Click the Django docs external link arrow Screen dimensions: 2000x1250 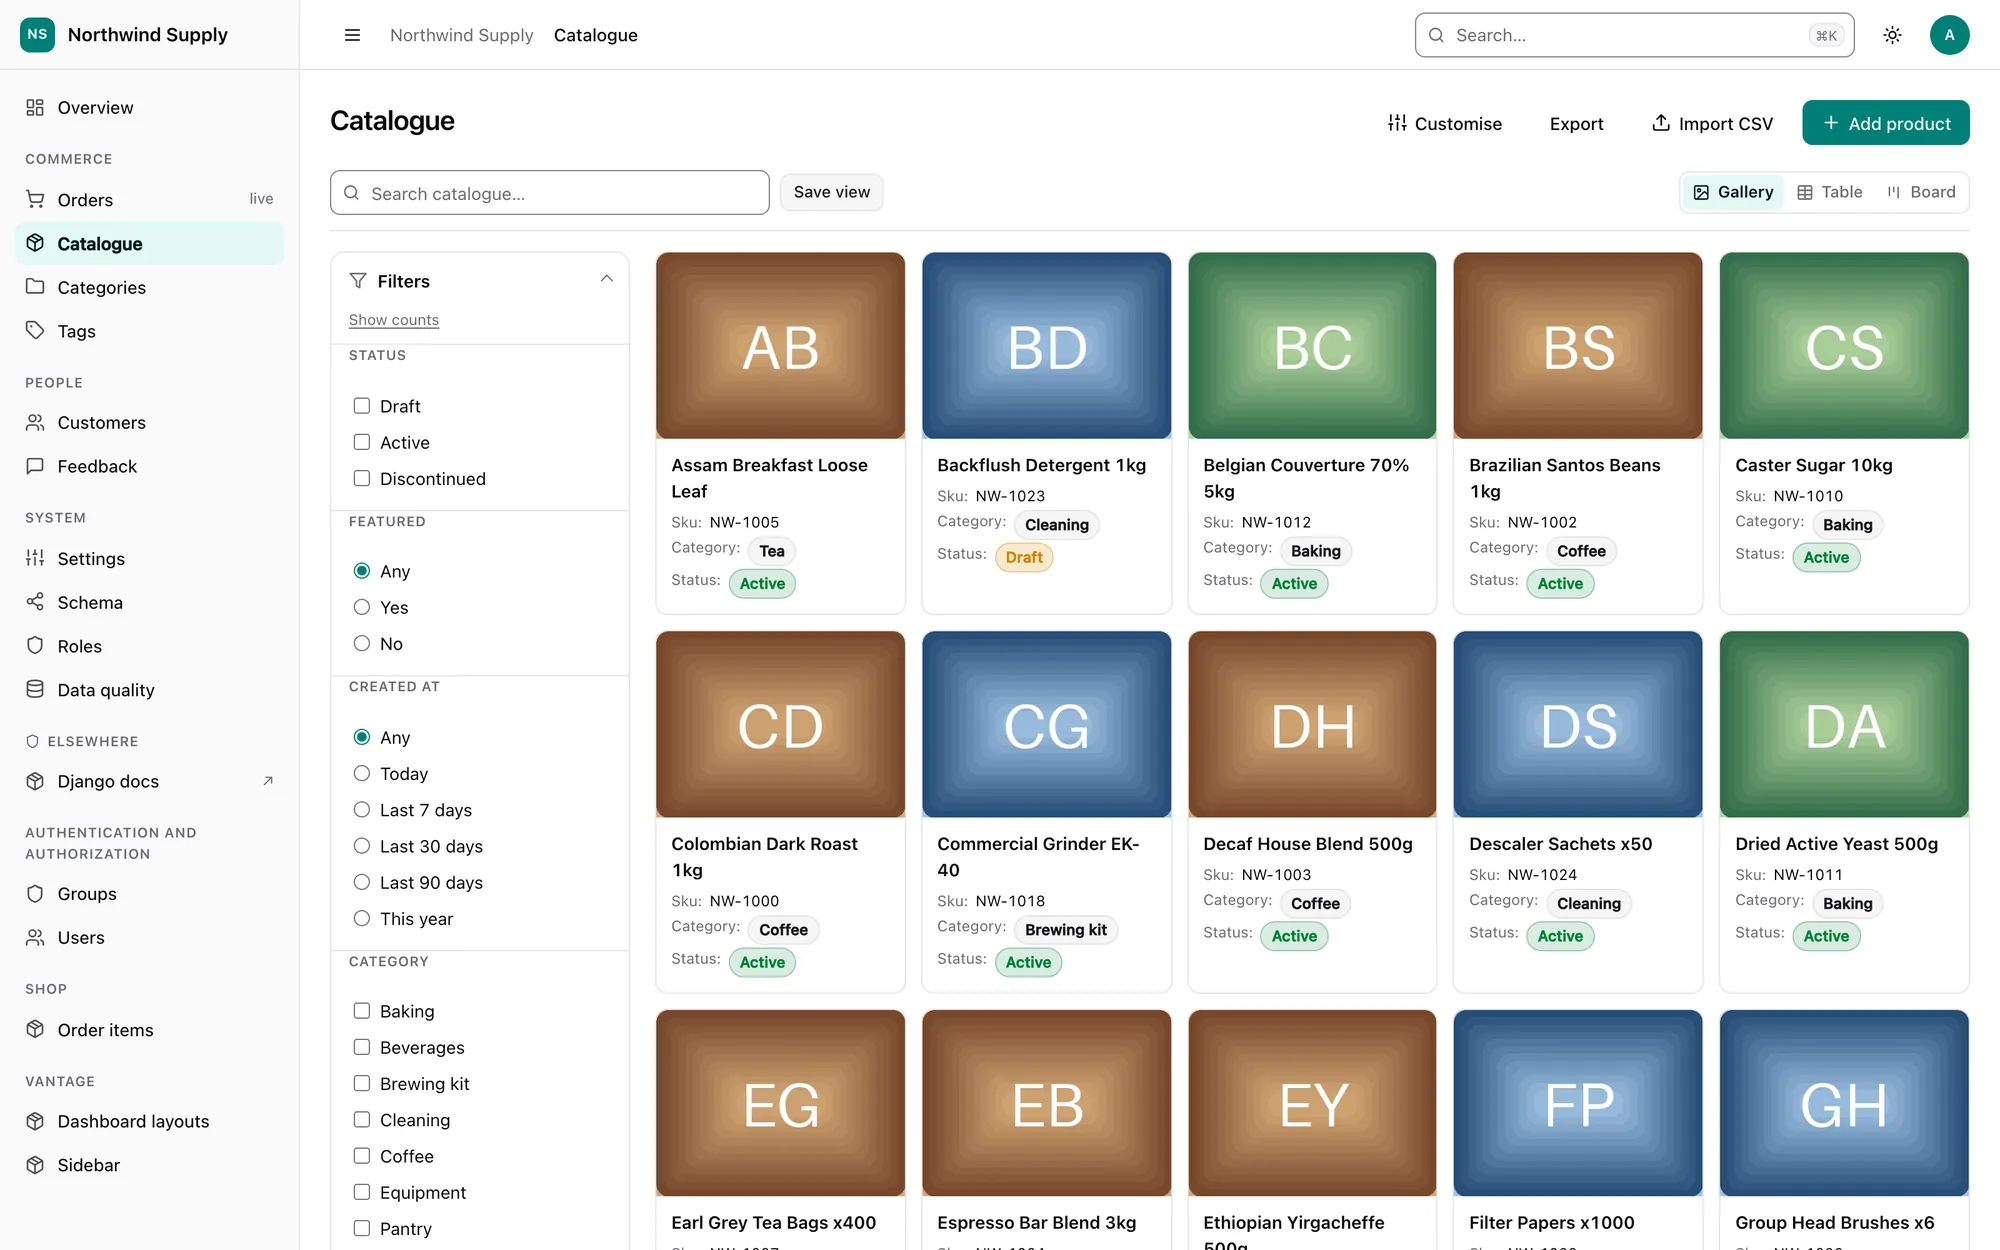(267, 781)
